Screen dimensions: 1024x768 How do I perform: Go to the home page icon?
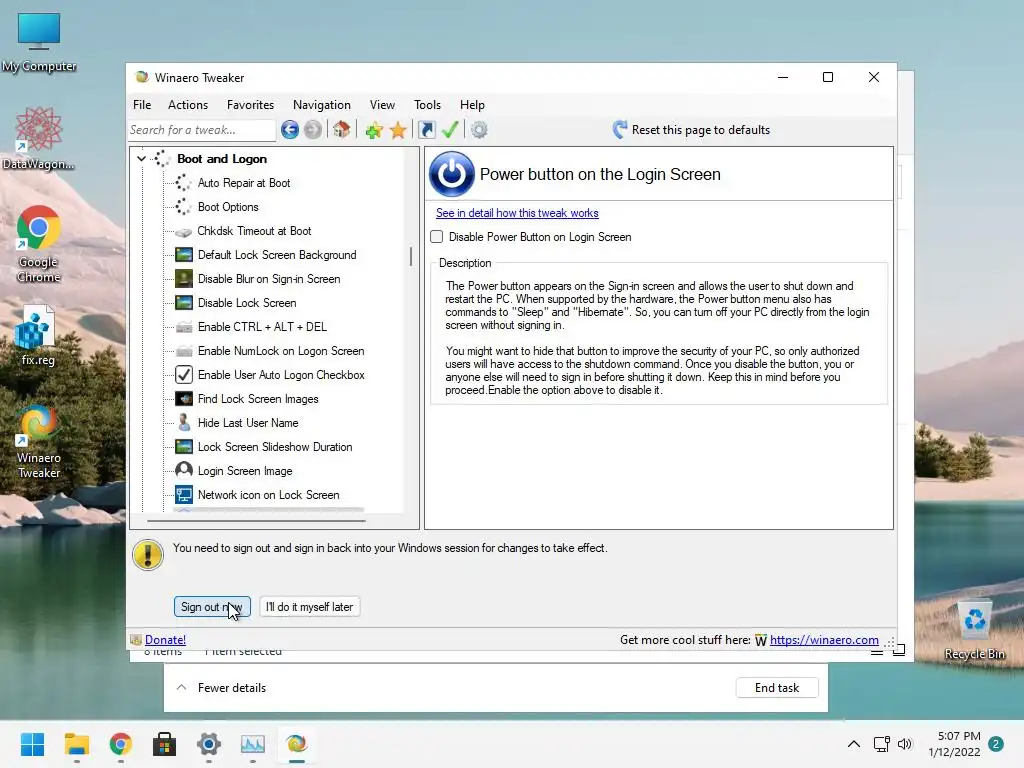(x=342, y=129)
